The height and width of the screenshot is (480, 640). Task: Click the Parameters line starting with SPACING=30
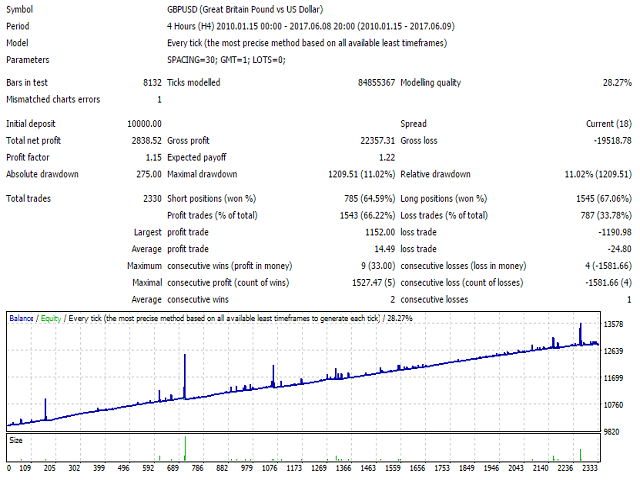click(x=227, y=59)
